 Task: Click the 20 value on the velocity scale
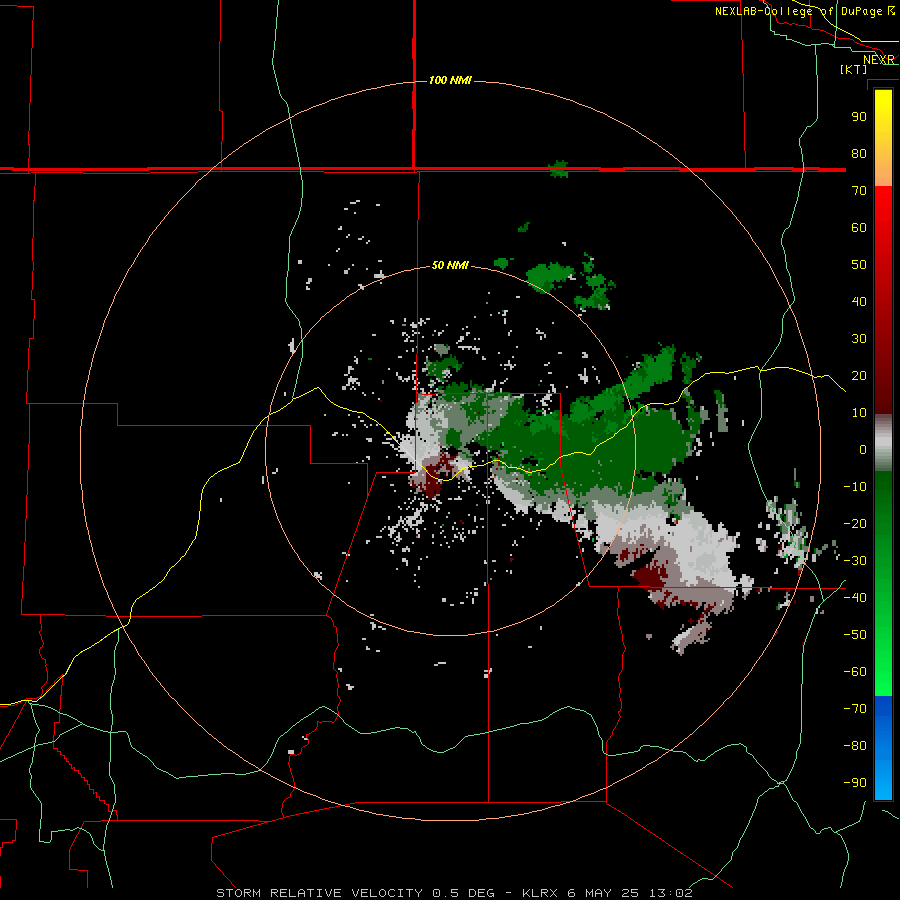859,375
